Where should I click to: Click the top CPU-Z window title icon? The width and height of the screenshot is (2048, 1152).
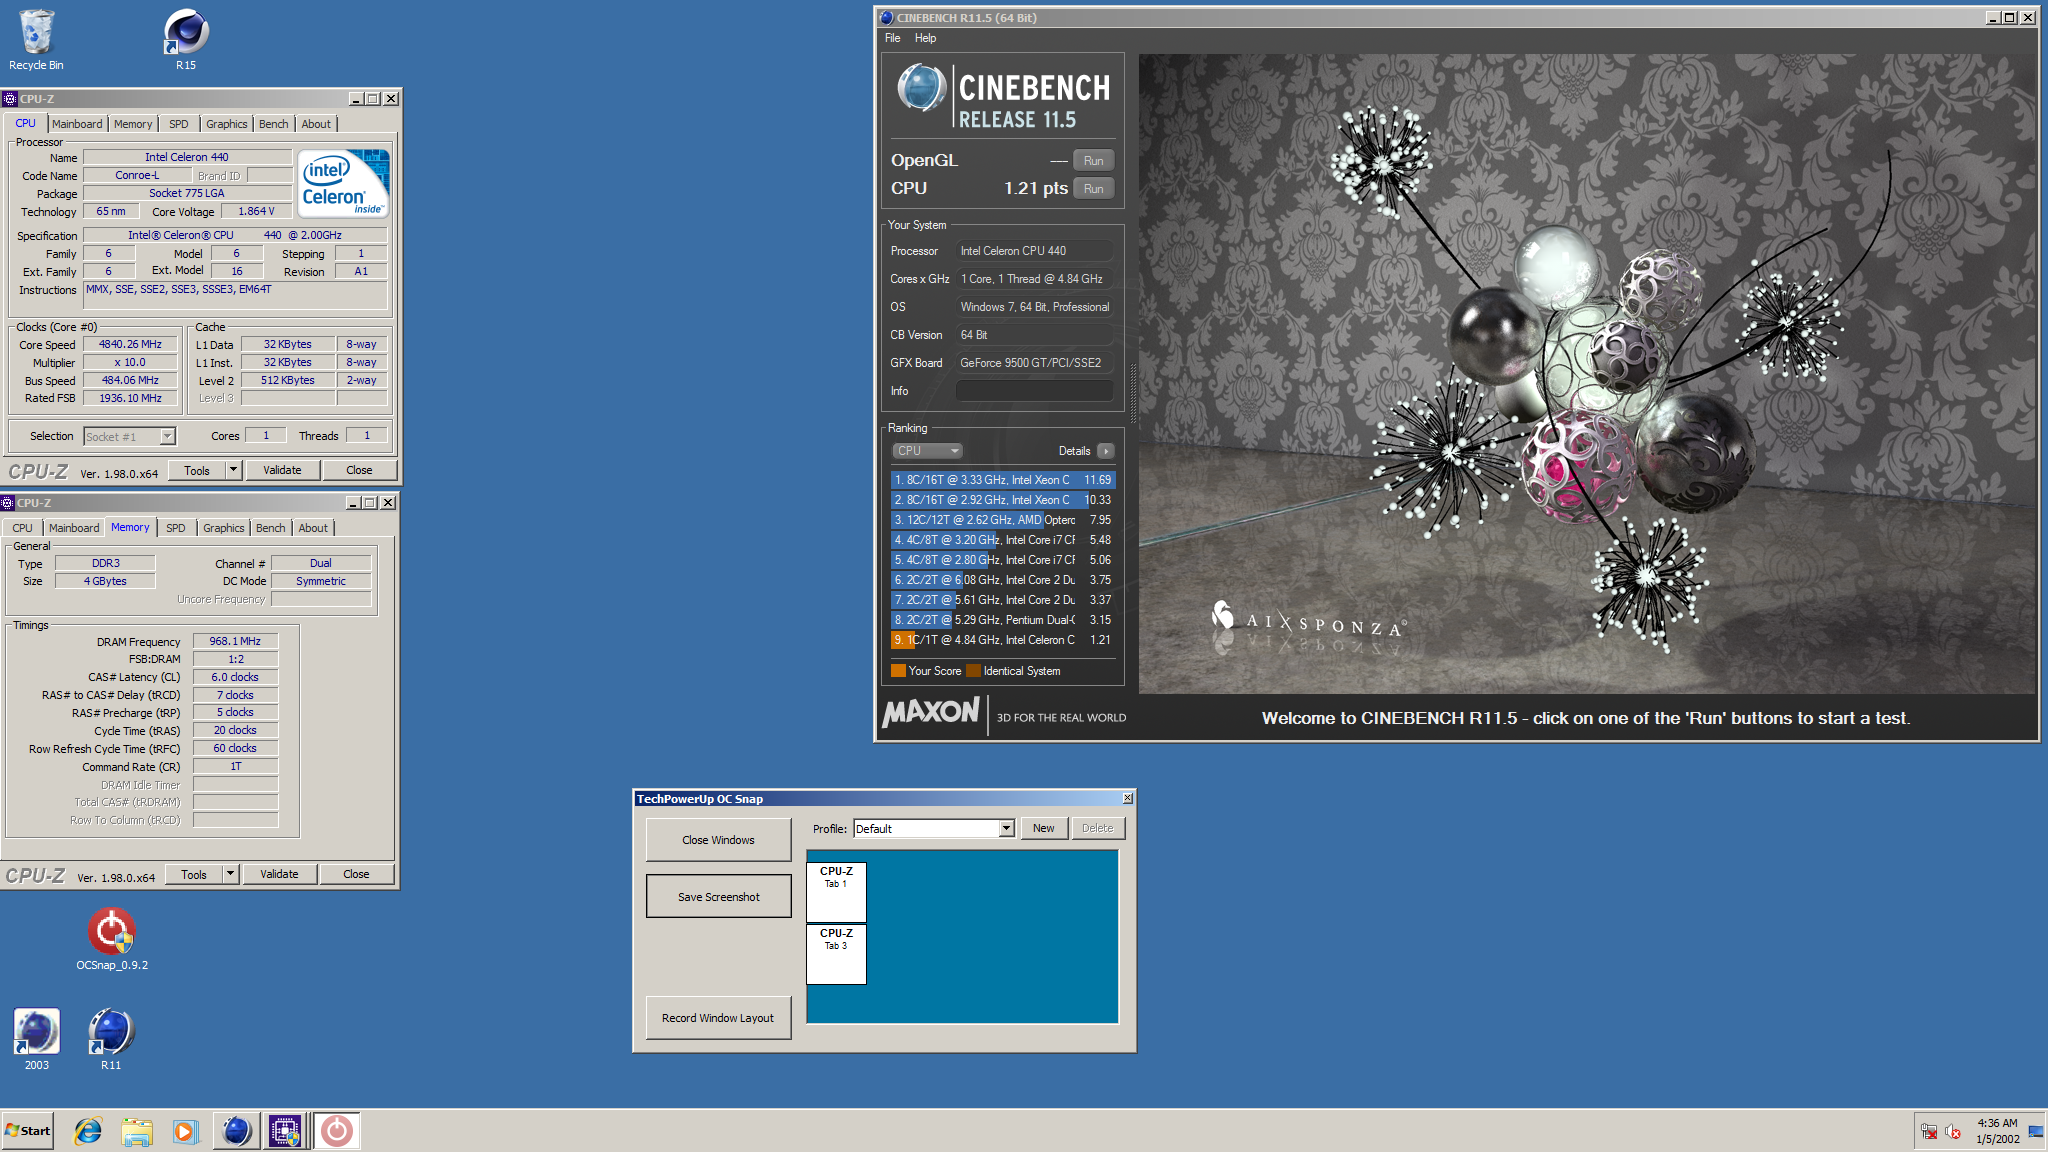coord(10,99)
